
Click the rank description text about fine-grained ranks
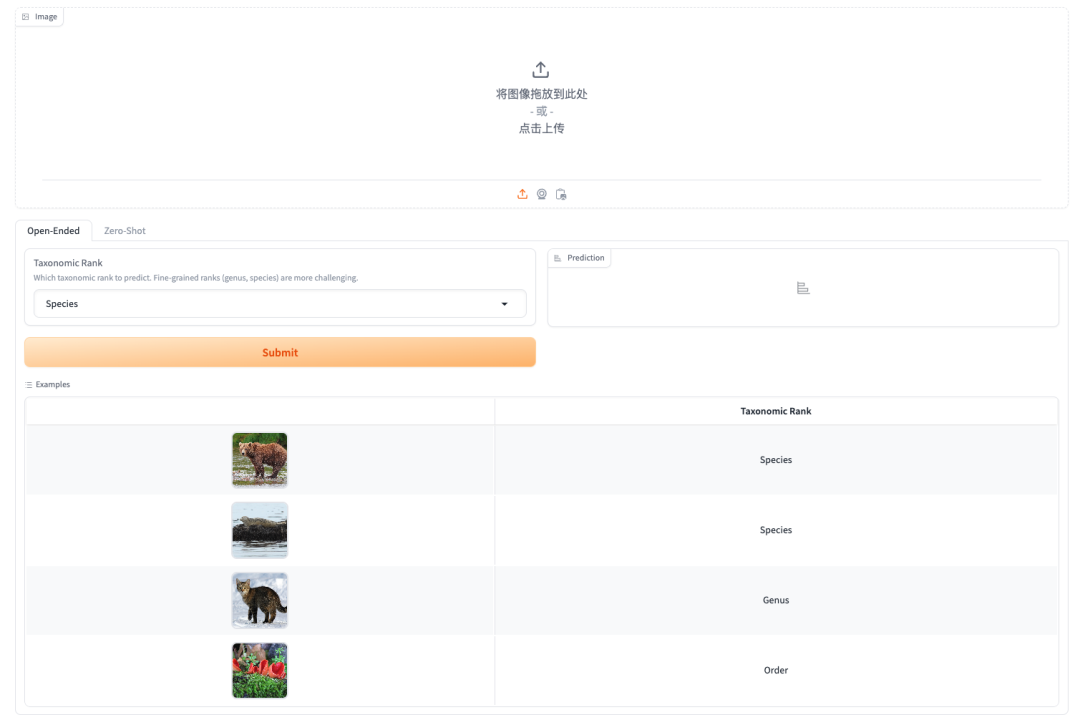click(x=196, y=278)
